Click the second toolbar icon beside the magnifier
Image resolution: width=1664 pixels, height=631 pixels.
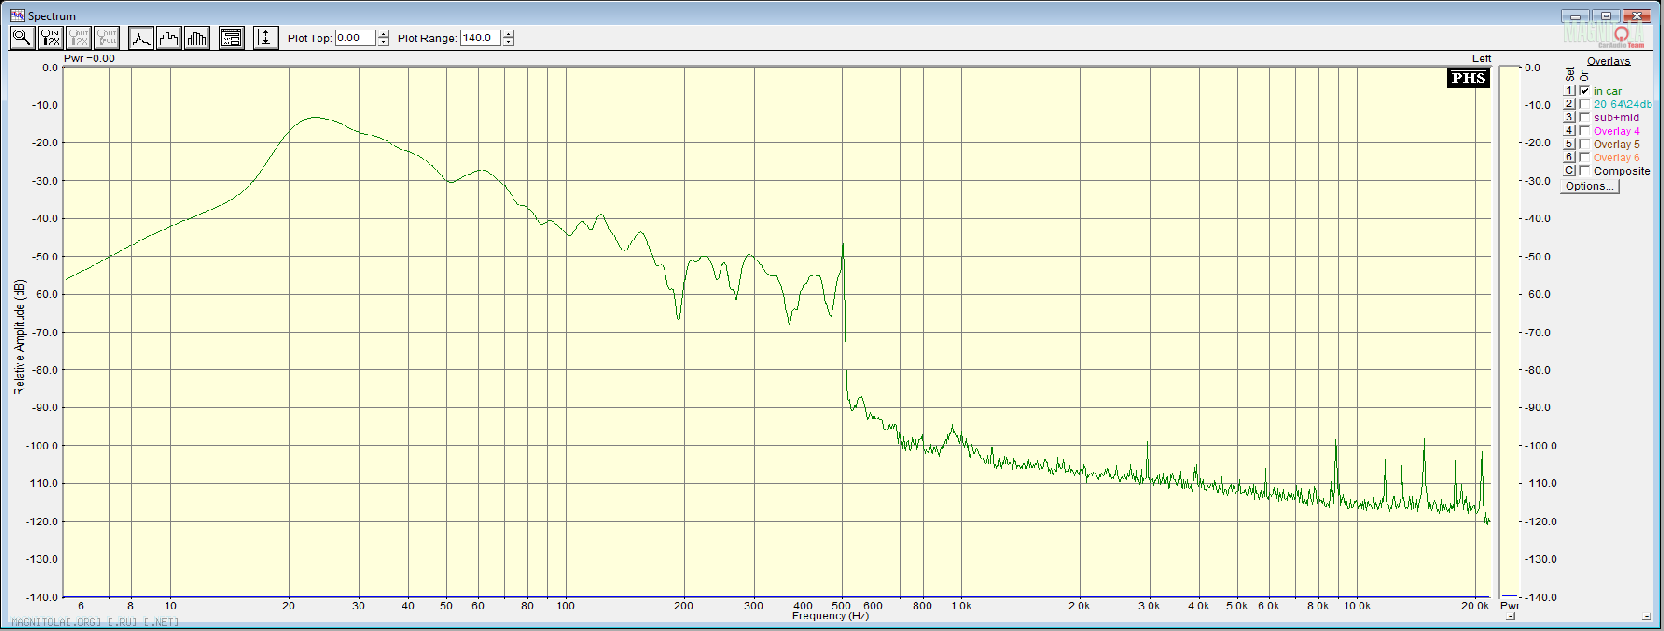tap(50, 38)
